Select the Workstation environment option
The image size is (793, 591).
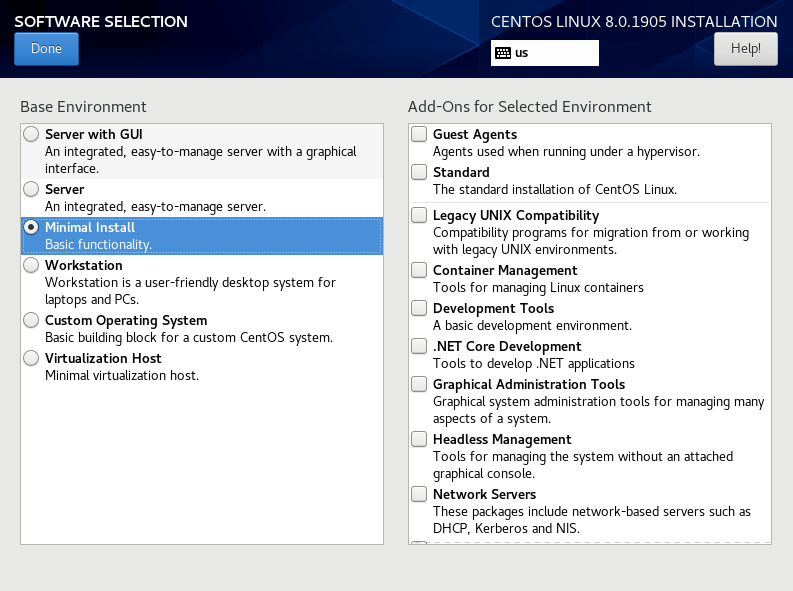click(31, 265)
